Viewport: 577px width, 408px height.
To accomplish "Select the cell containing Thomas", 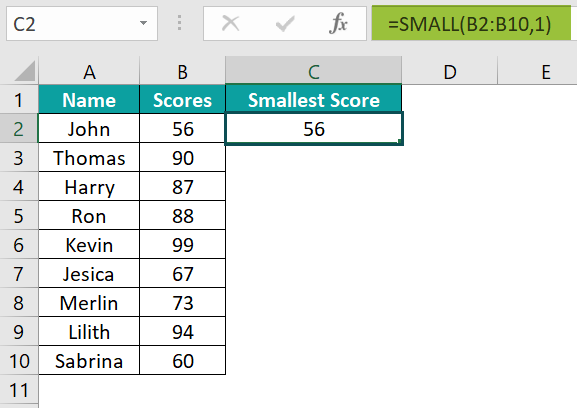I will (89, 158).
